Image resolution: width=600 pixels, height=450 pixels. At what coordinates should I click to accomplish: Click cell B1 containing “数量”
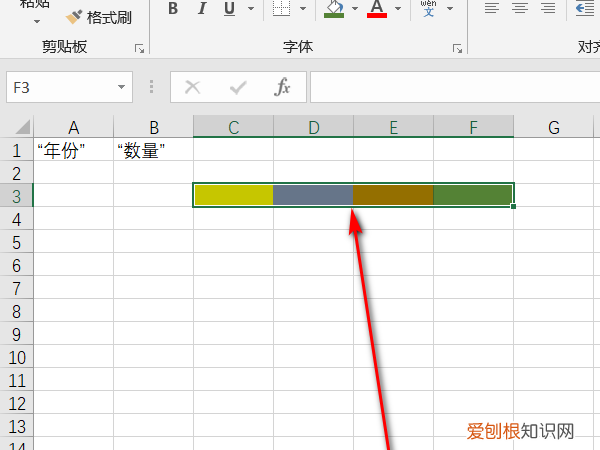(x=153, y=150)
